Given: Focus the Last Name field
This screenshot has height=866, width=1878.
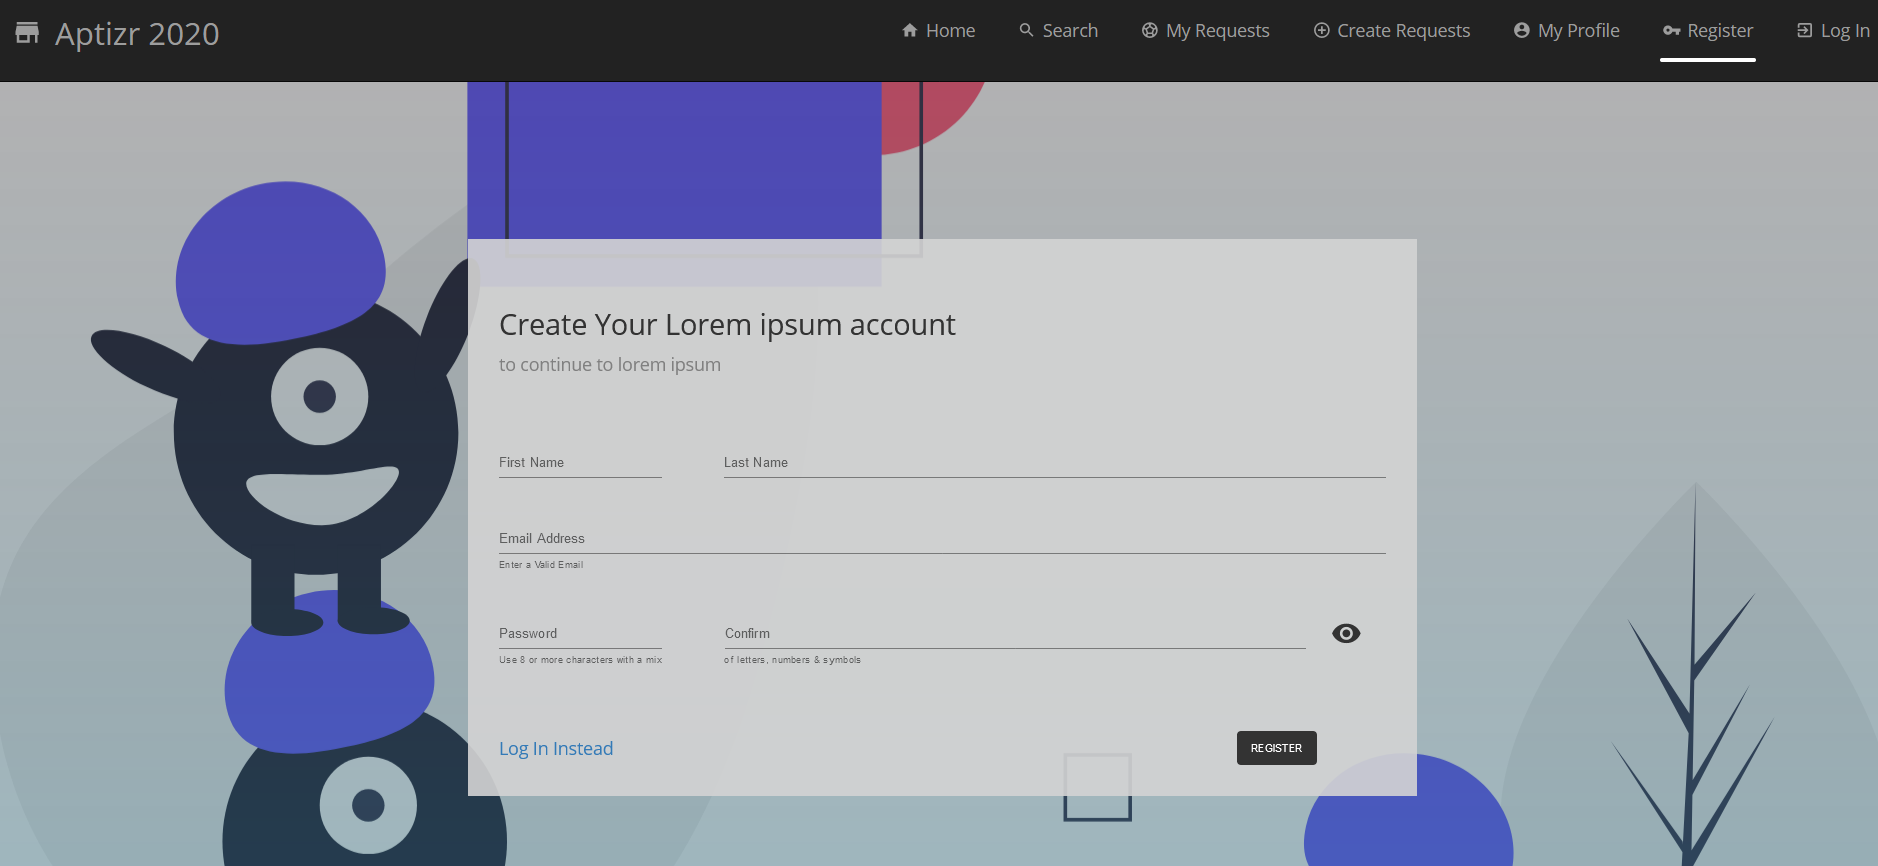Looking at the screenshot, I should 1055,463.
